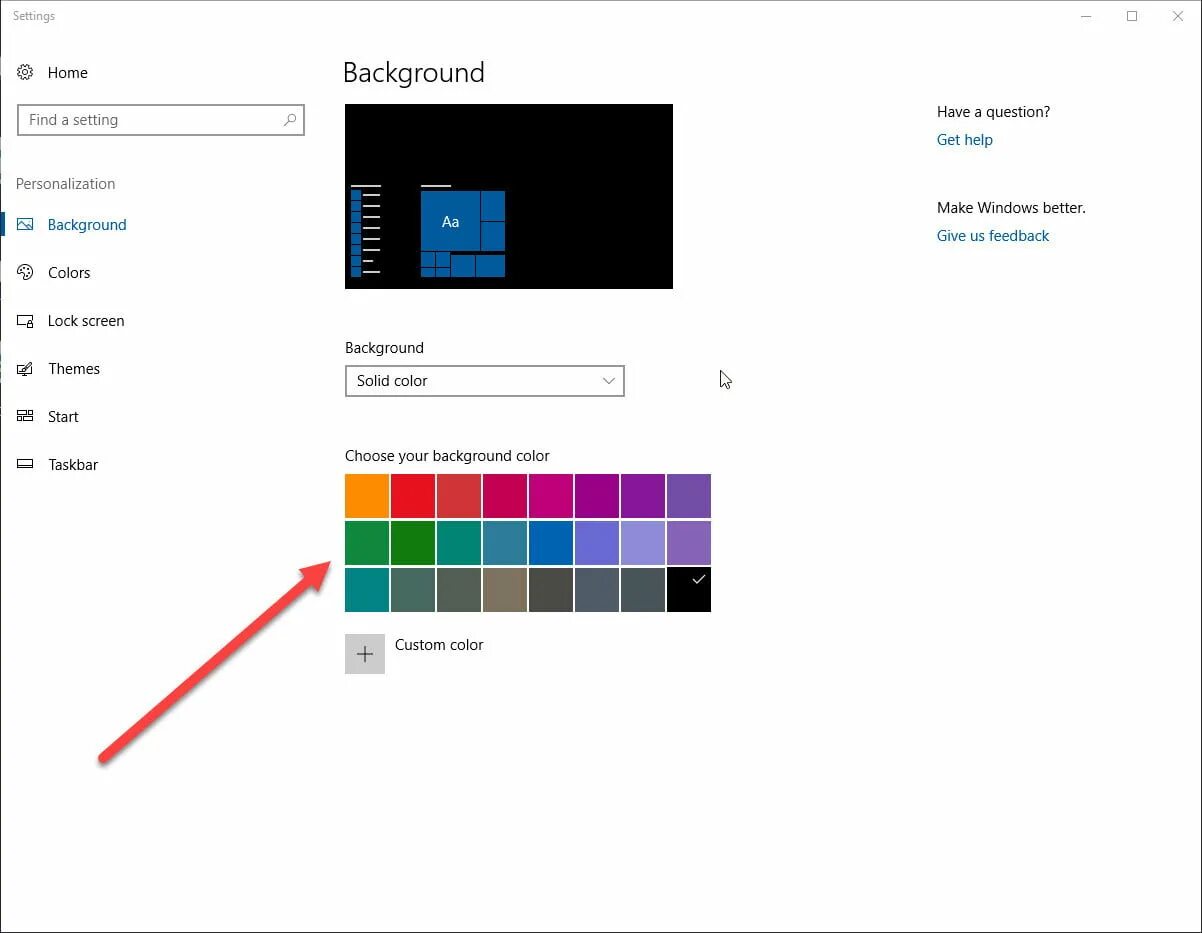Choose the blue color swatch in second row
Image resolution: width=1202 pixels, height=933 pixels.
click(x=551, y=543)
